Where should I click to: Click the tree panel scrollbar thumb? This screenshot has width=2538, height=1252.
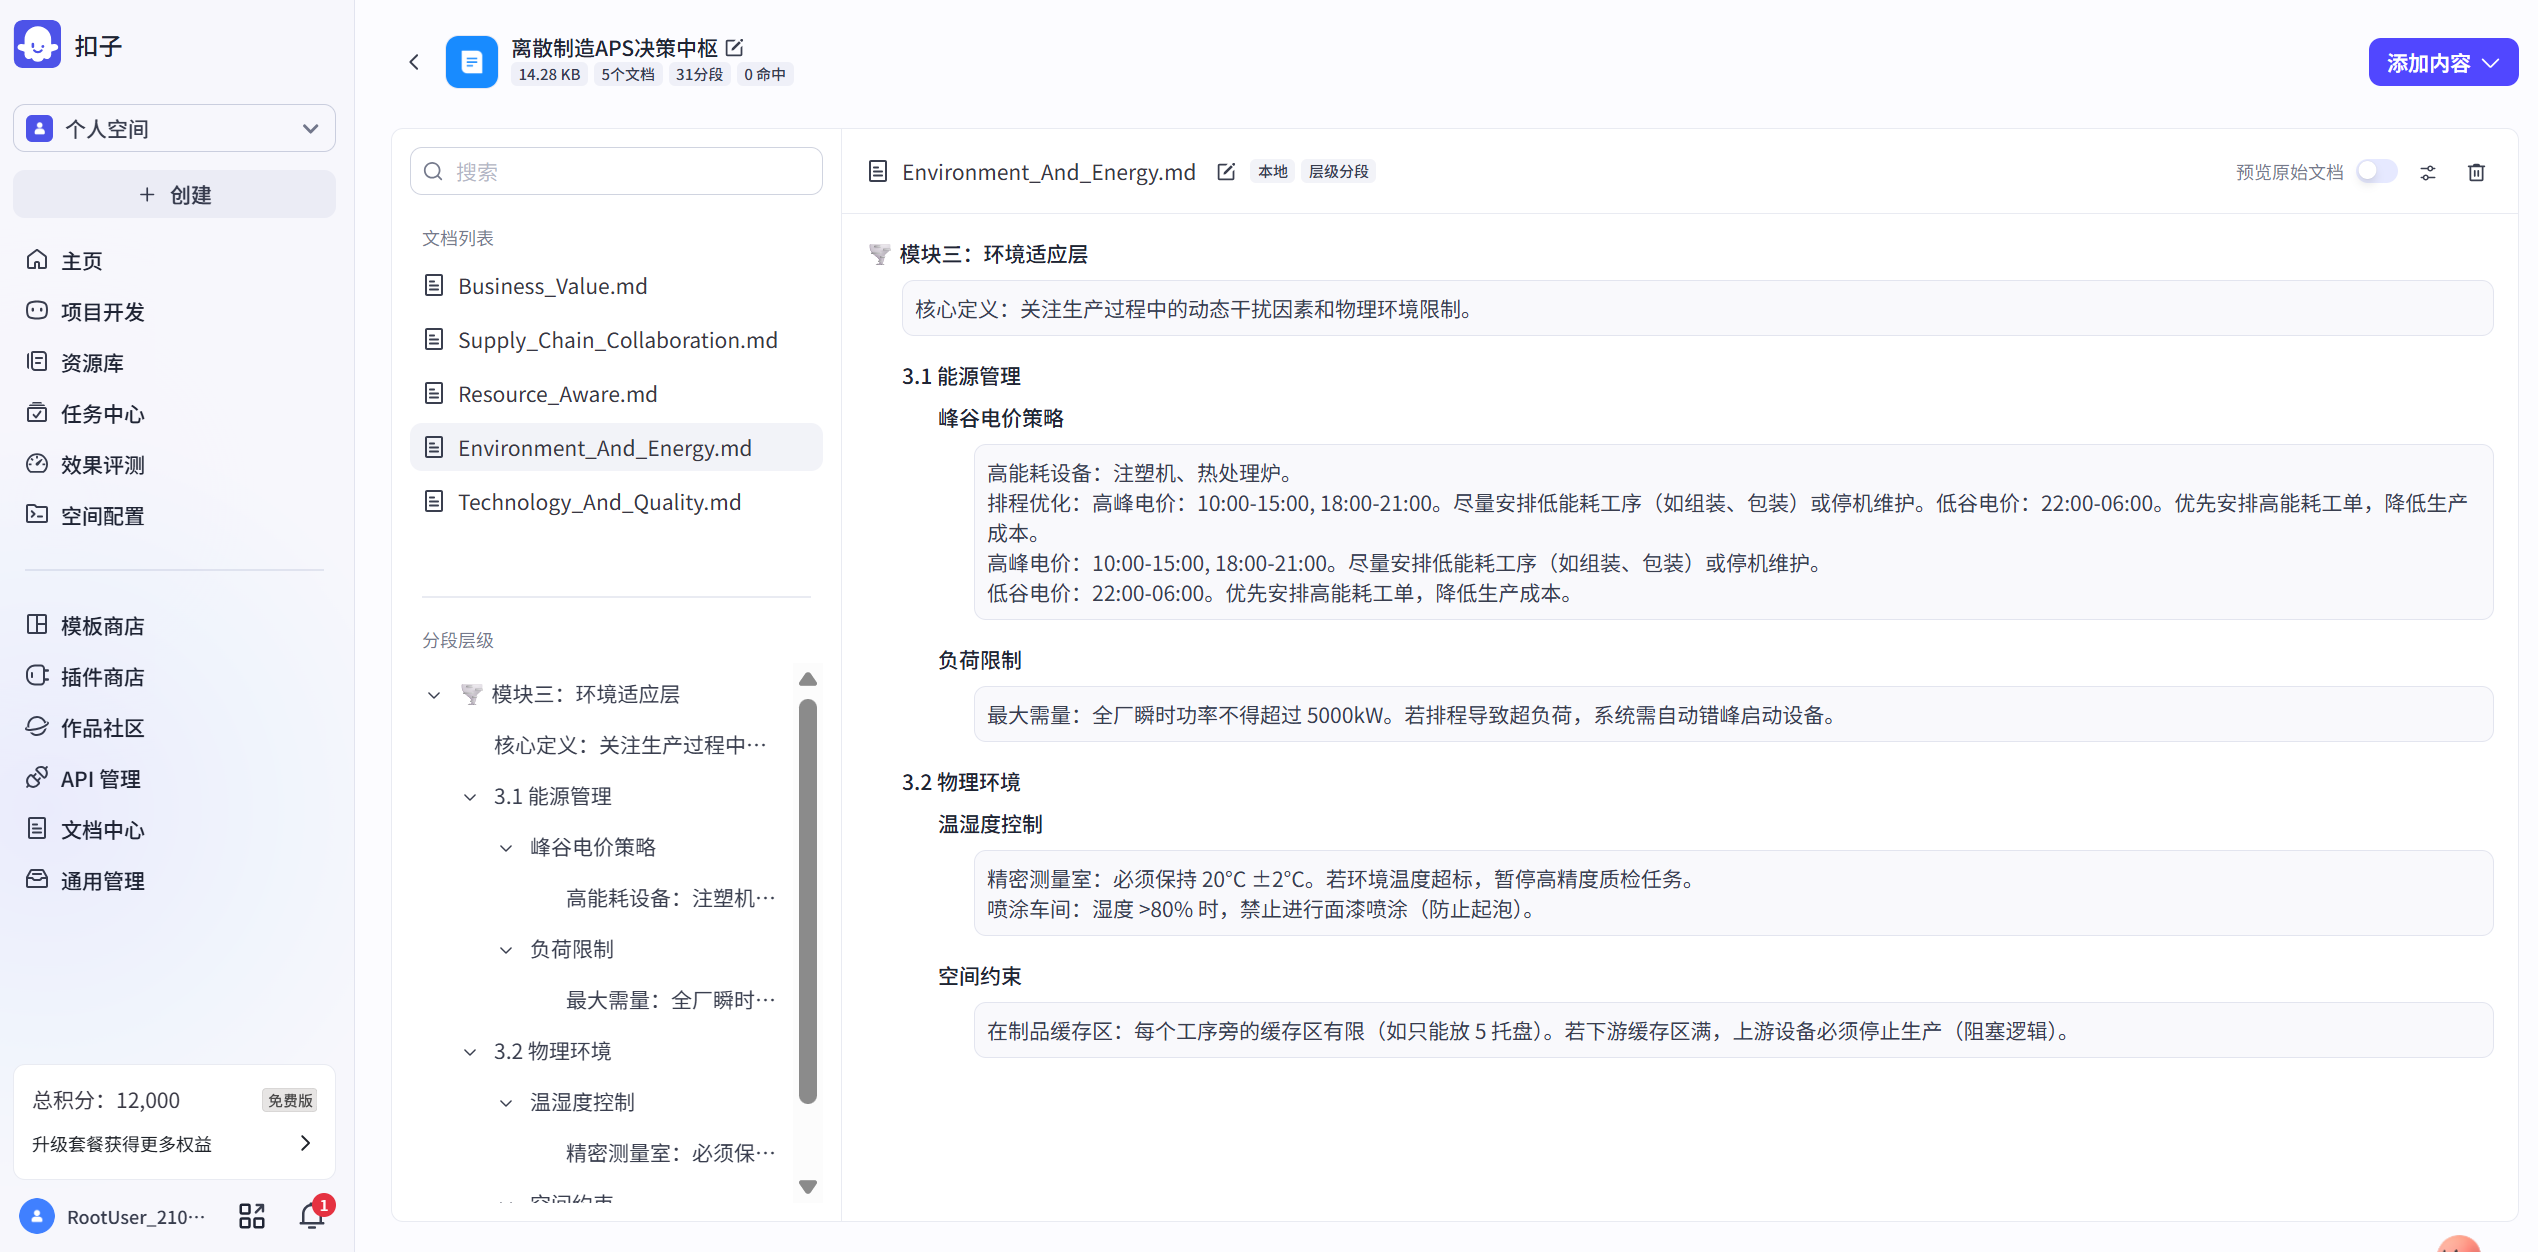point(808,900)
